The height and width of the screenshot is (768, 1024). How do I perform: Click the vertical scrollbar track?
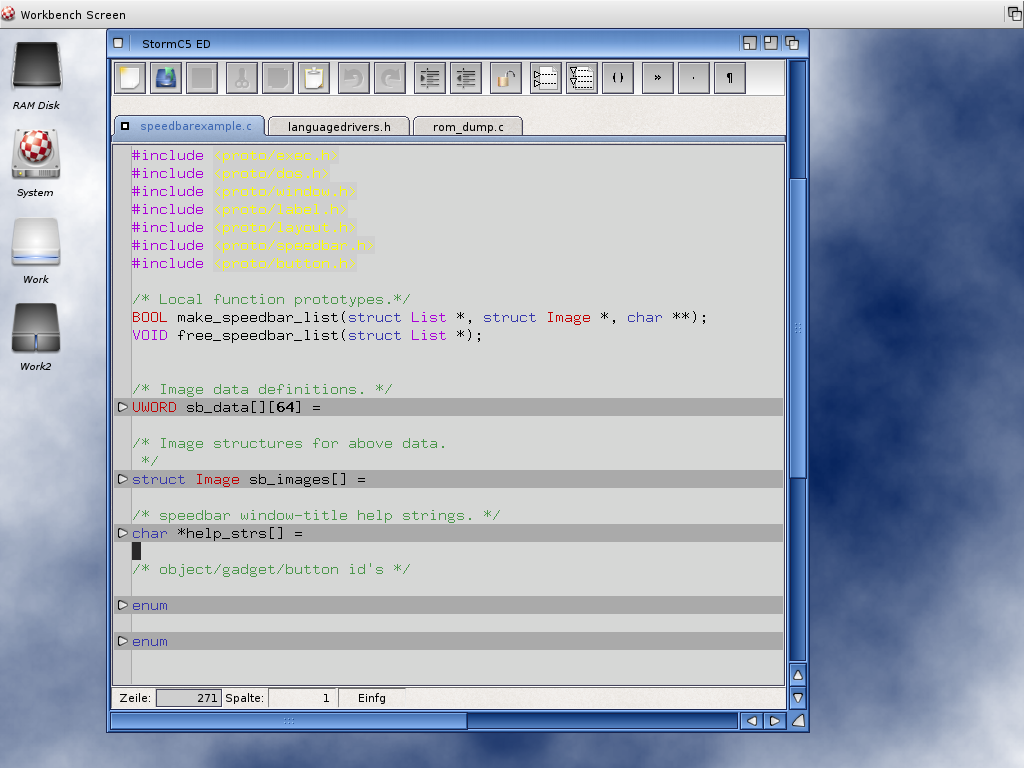797,570
